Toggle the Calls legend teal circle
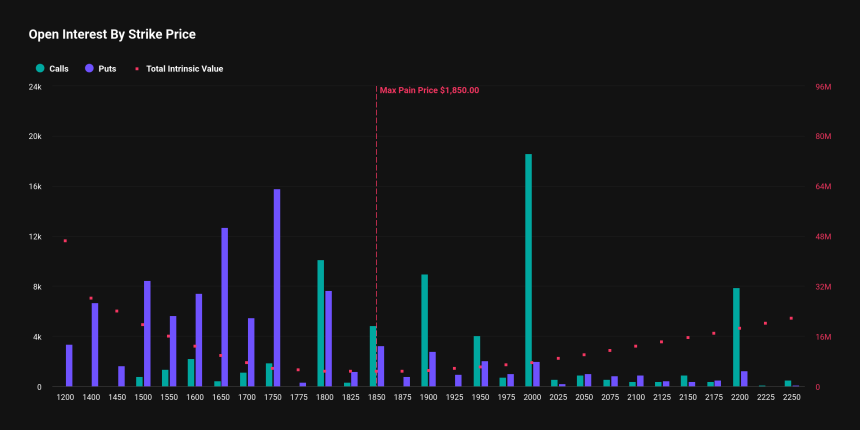The image size is (860, 430). click(x=40, y=69)
